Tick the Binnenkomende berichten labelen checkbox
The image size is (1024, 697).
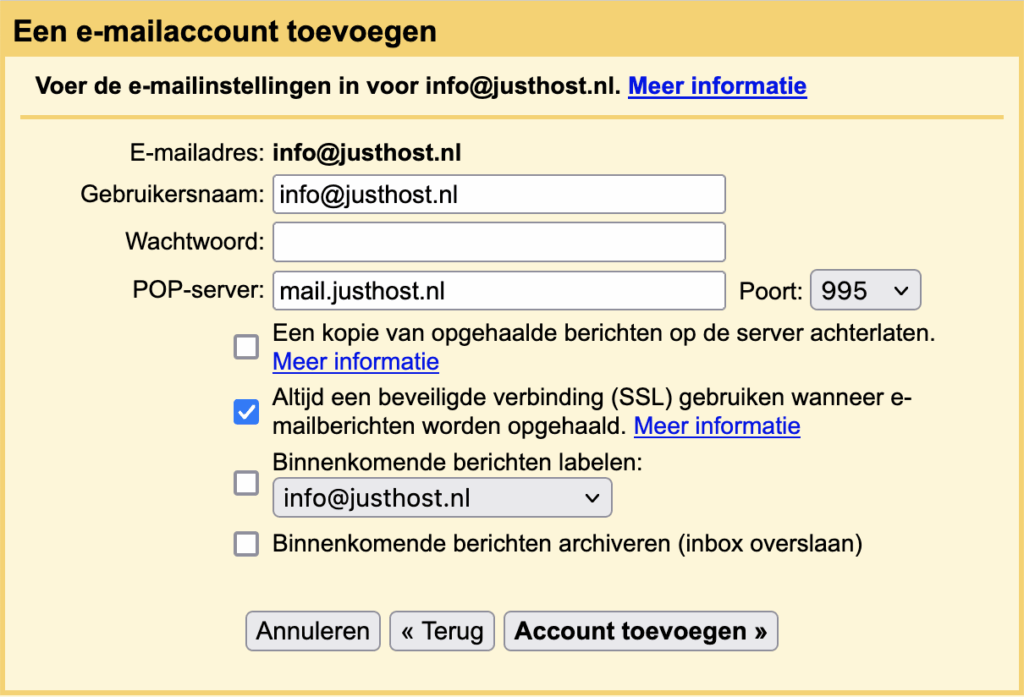pyautogui.click(x=246, y=483)
